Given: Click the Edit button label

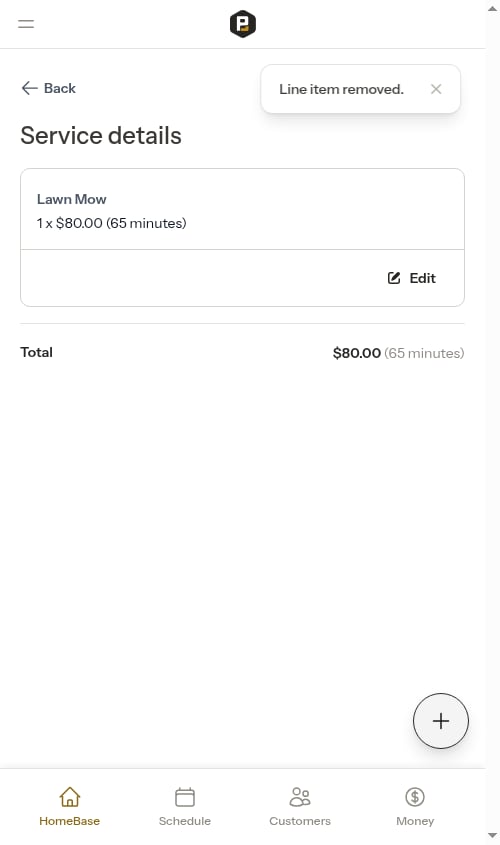Looking at the screenshot, I should pos(422,278).
